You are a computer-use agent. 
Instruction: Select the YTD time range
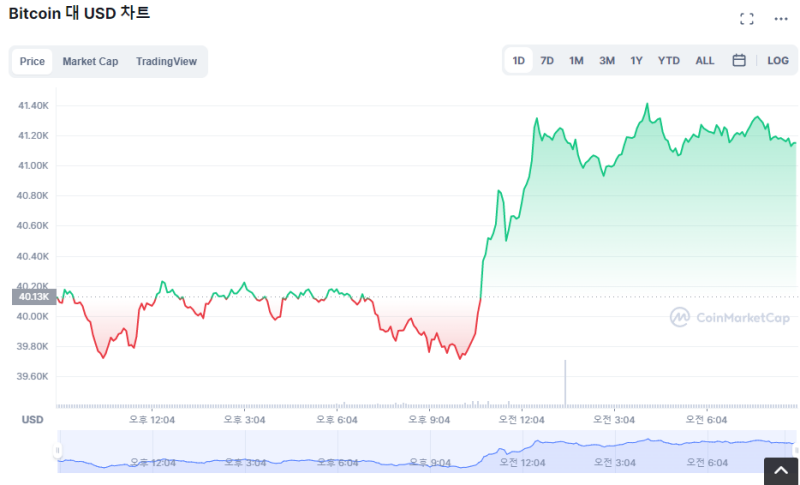pyautogui.click(x=668, y=60)
